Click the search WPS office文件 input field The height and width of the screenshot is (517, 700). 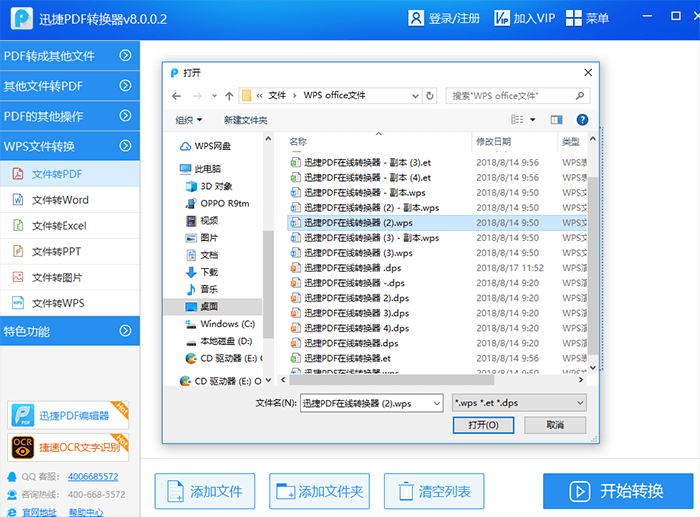tap(518, 96)
